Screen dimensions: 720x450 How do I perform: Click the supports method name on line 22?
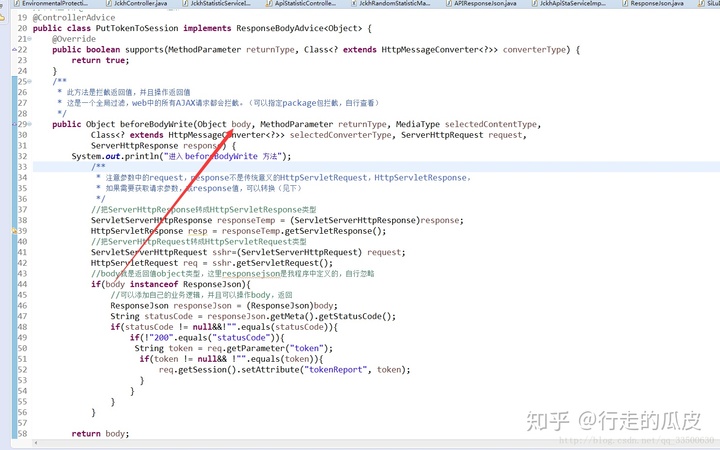(x=144, y=50)
